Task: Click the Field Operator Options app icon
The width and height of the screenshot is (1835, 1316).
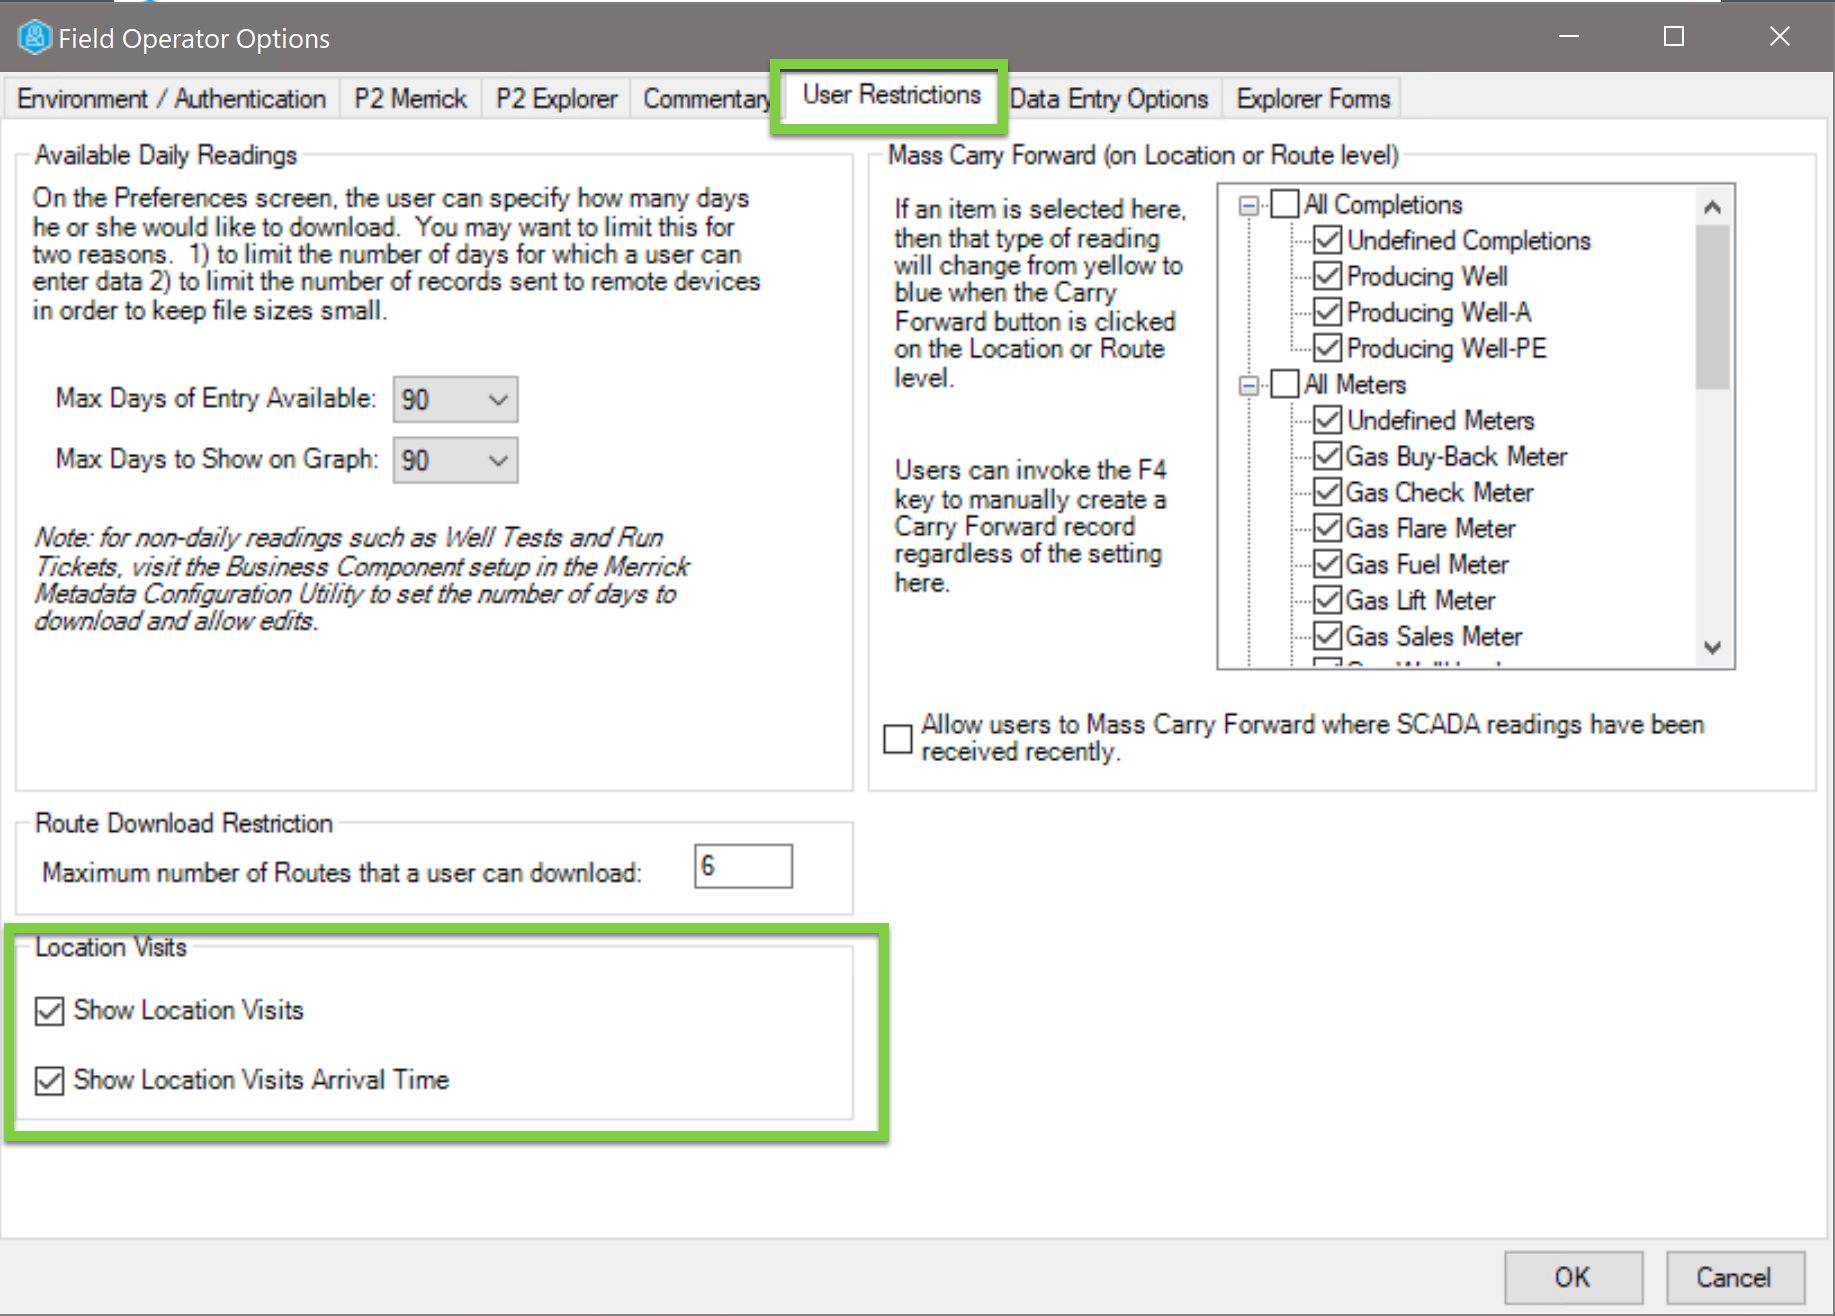Action: click(34, 38)
